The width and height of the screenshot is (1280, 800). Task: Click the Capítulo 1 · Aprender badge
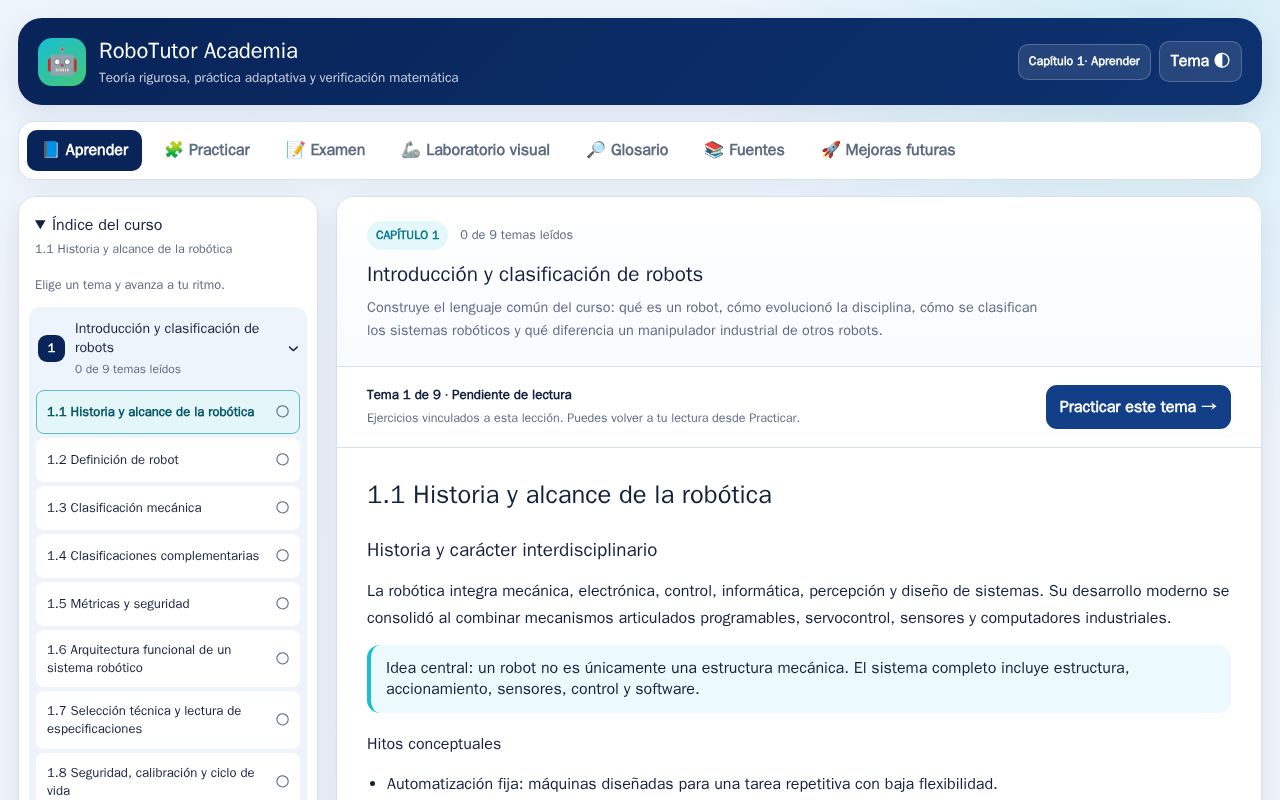click(1084, 61)
